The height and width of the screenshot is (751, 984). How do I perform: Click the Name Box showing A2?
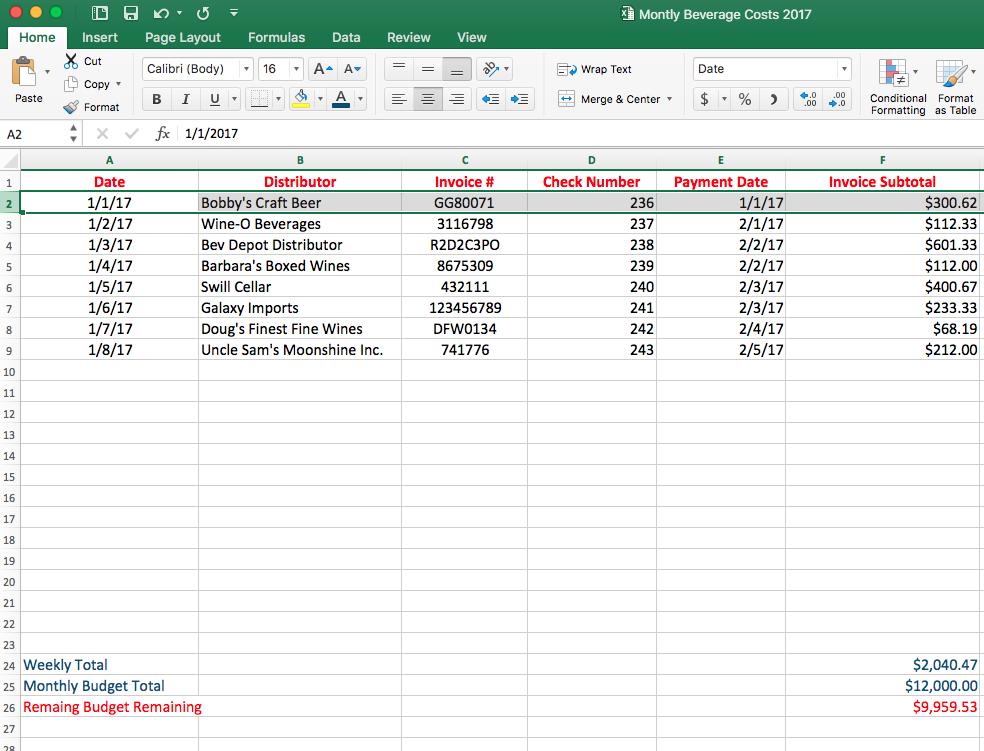35,134
